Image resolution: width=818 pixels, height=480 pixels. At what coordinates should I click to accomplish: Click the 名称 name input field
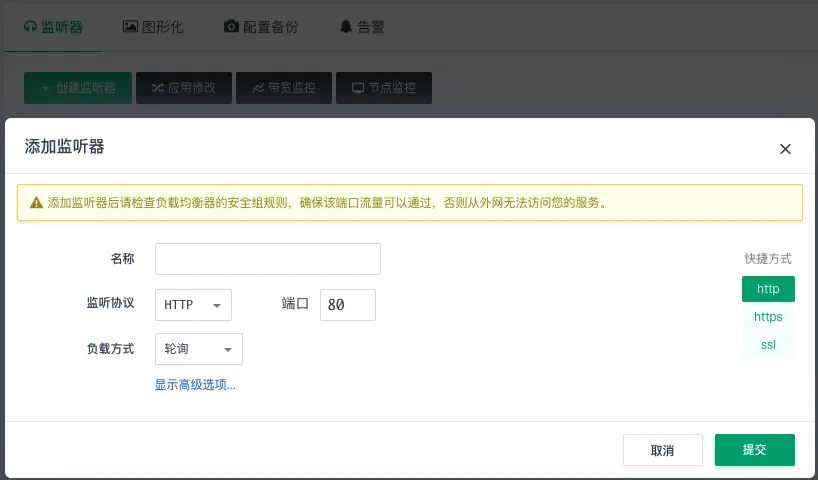268,259
